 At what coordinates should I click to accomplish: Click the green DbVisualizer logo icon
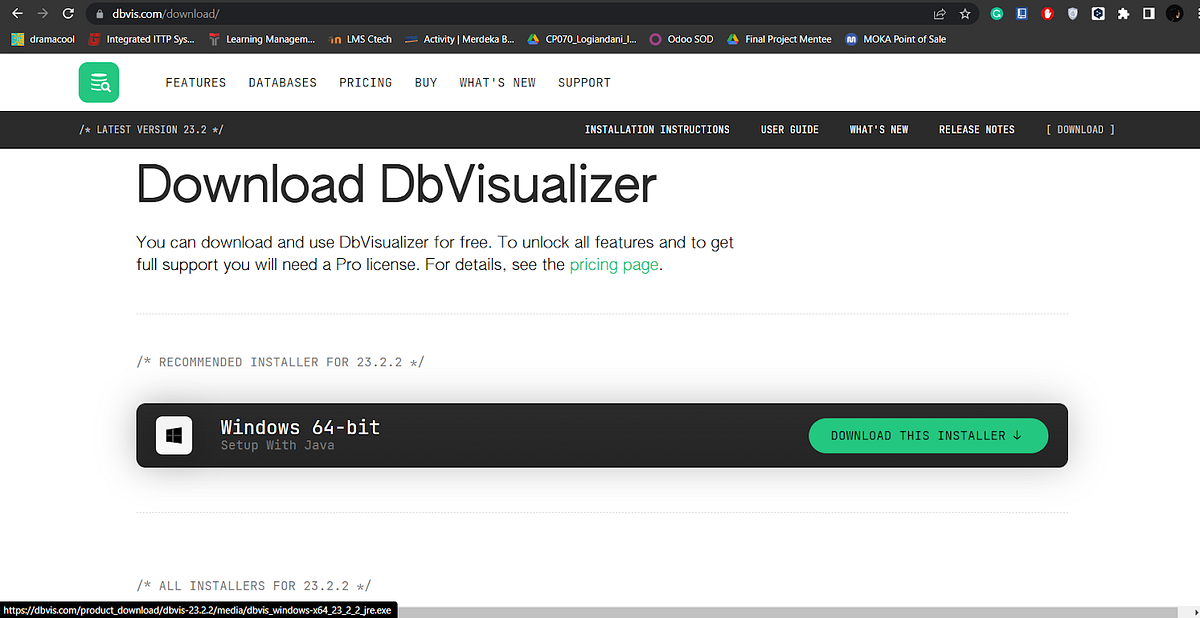coord(98,82)
